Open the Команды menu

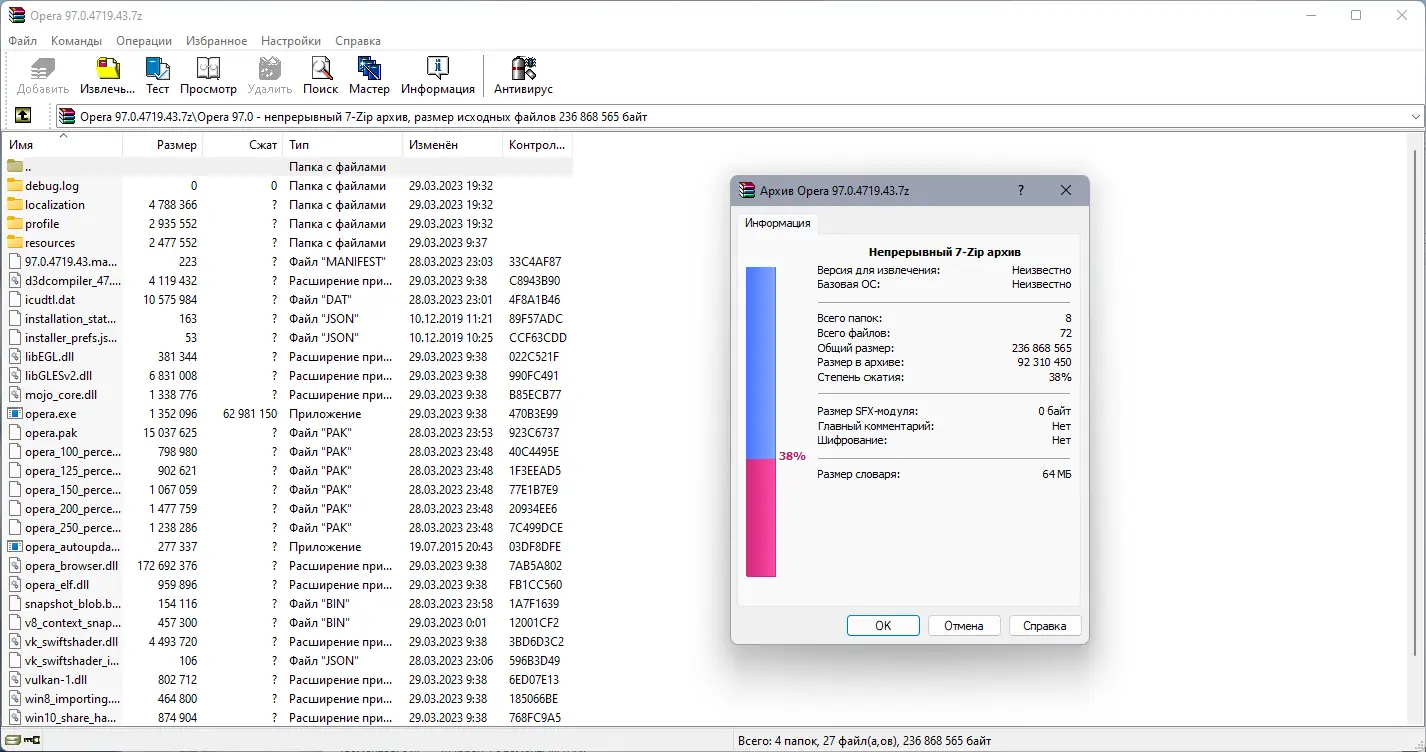(77, 41)
